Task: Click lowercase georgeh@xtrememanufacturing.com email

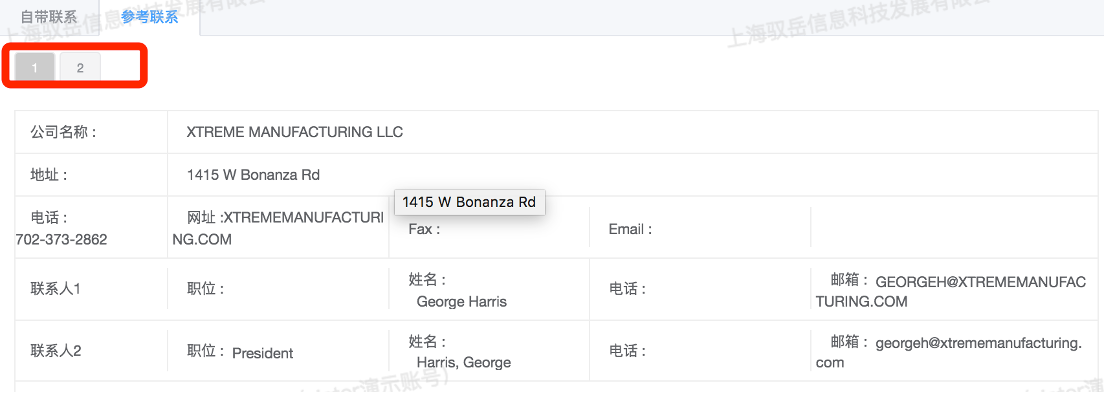Action: (951, 352)
